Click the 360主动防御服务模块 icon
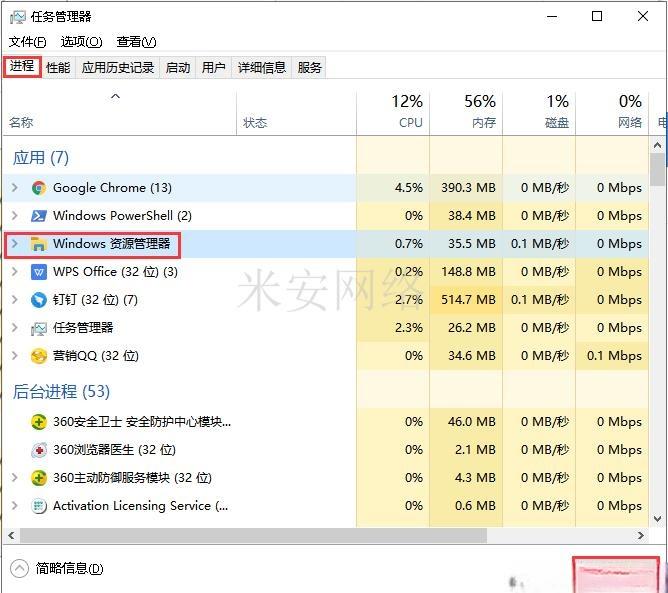Screen dimensions: 668x593 39,478
